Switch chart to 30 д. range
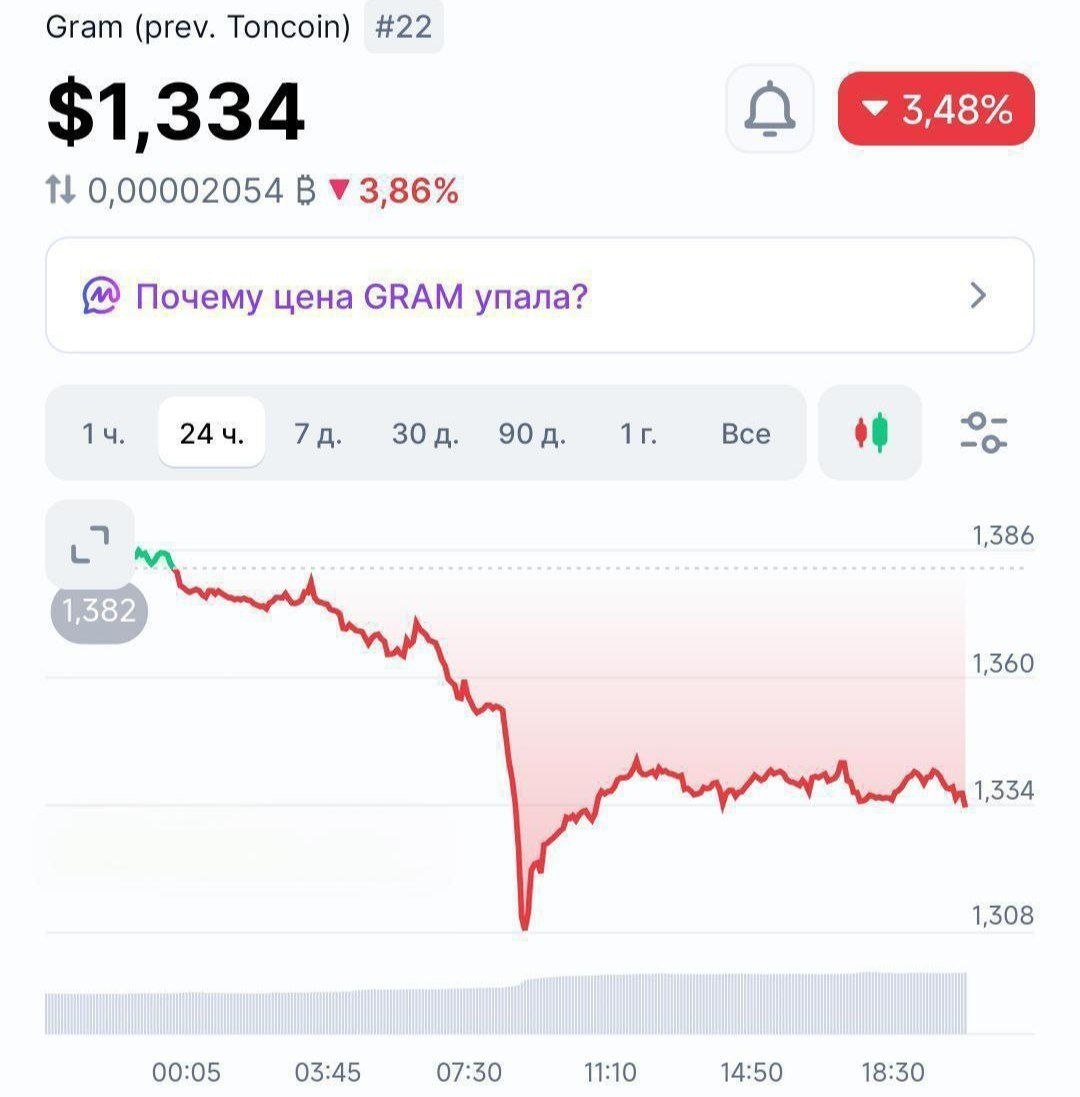 (x=425, y=433)
